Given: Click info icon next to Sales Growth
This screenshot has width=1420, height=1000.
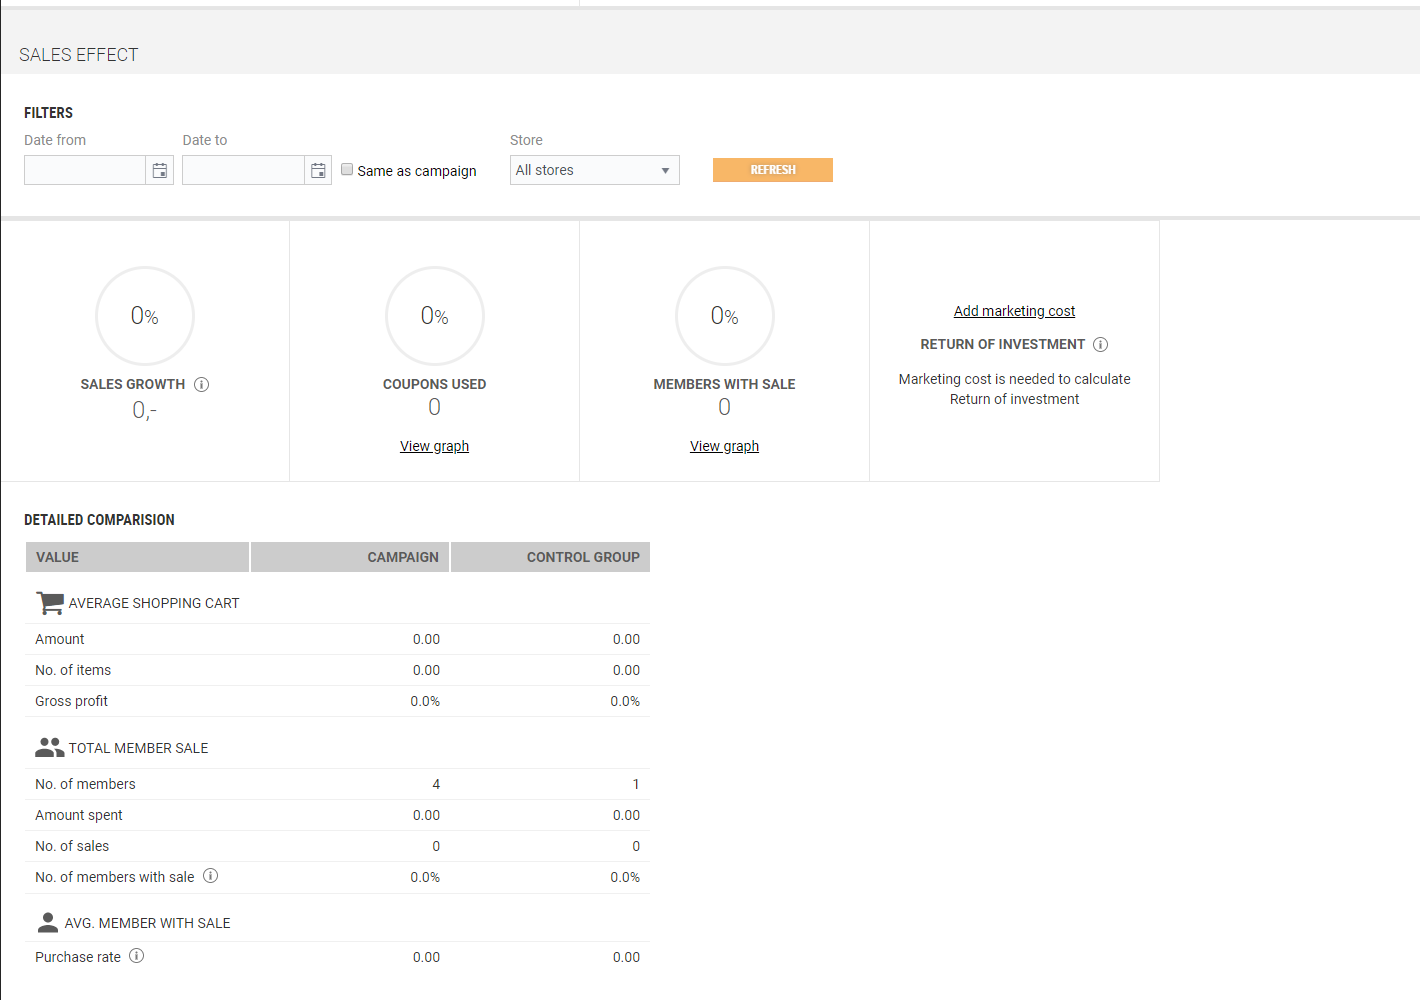Looking at the screenshot, I should (x=202, y=385).
